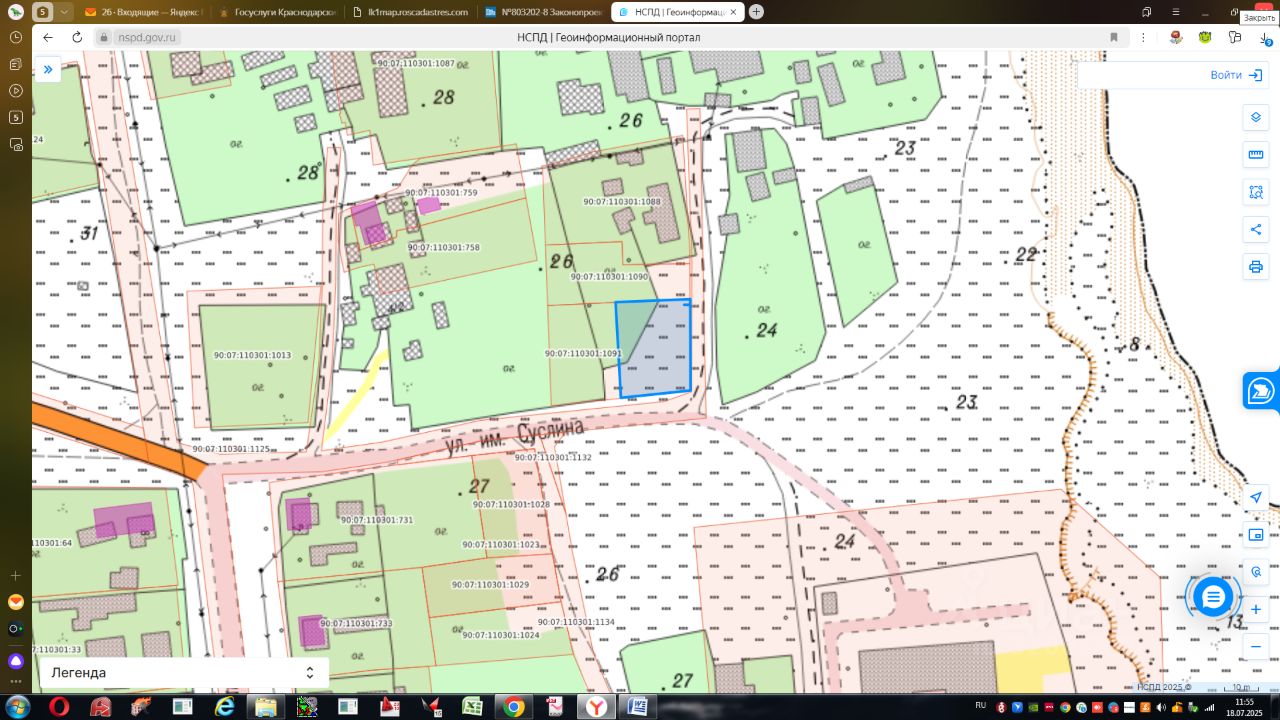Screen dimensions: 1280x720
Task: Switch to Word in the taskbar
Action: pyautogui.click(x=636, y=707)
